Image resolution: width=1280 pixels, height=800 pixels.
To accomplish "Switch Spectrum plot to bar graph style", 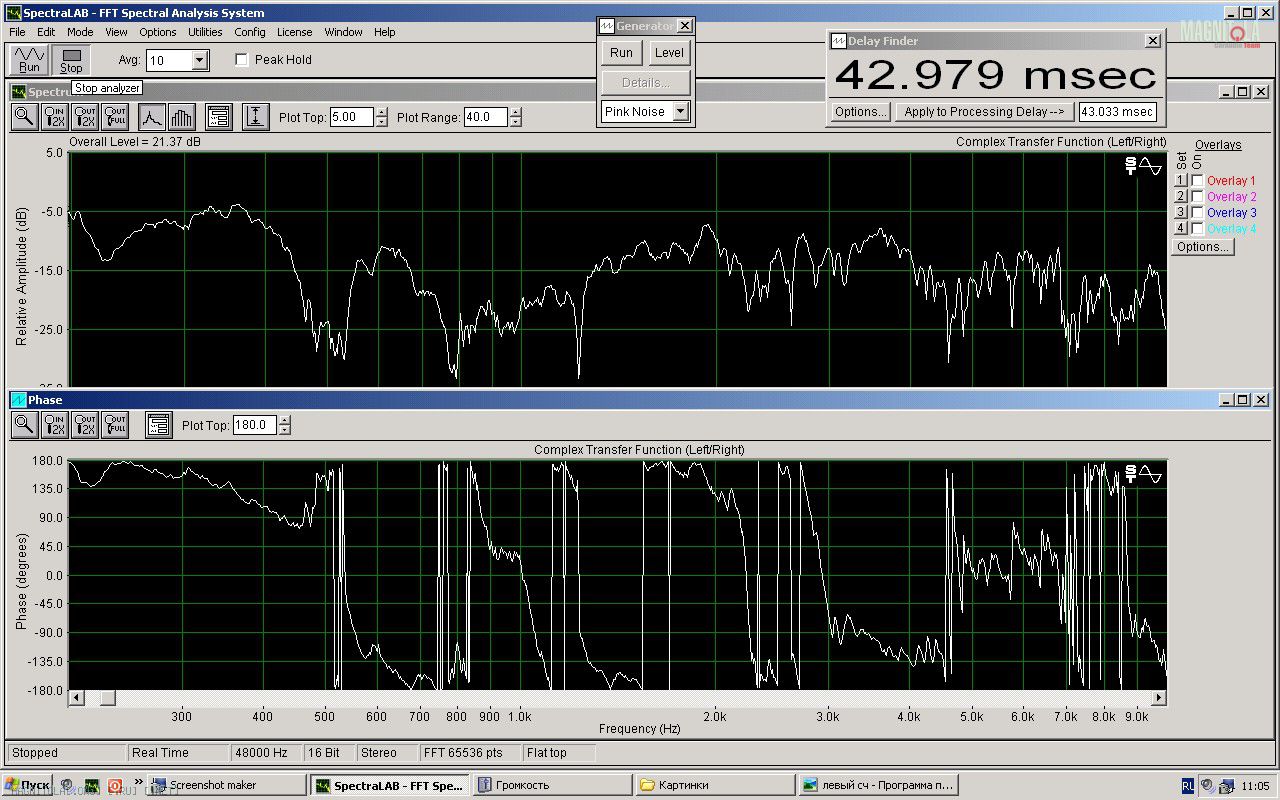I will click(181, 117).
